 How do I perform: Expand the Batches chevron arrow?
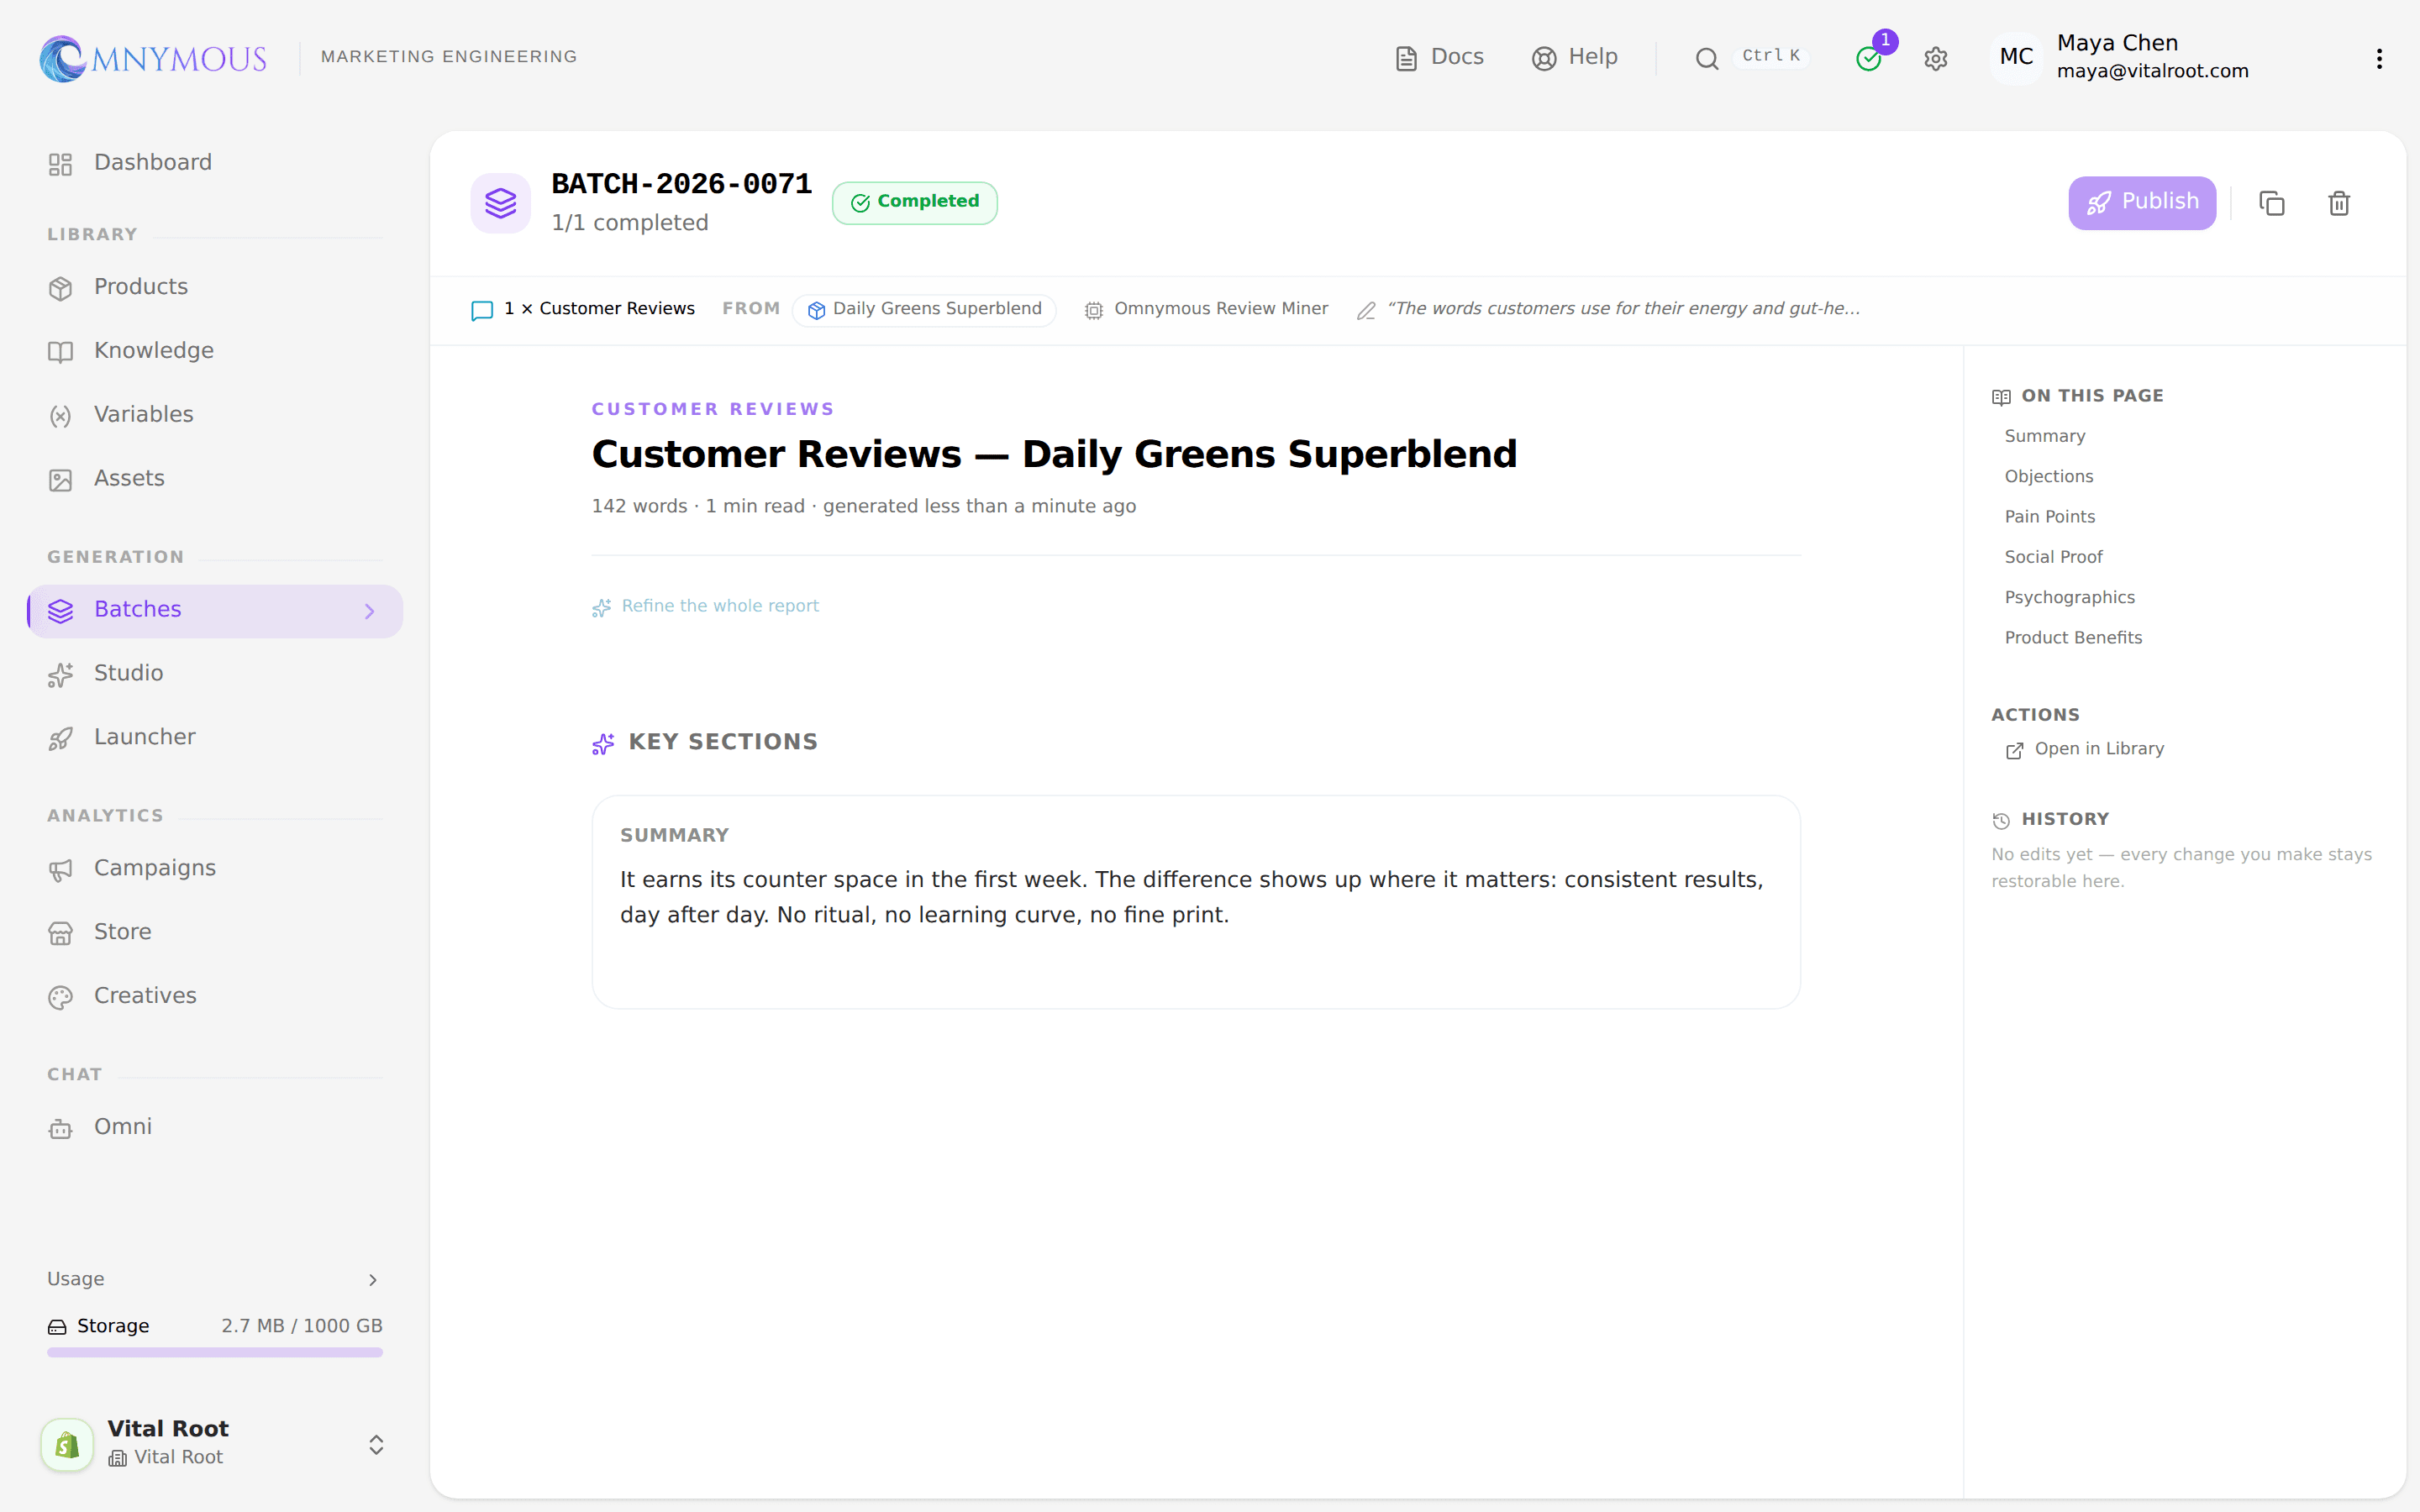click(x=370, y=611)
